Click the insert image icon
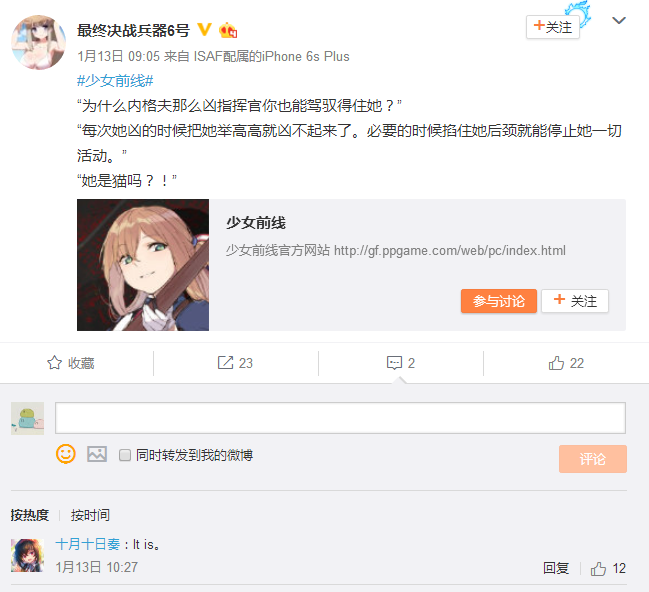The image size is (649, 592). [x=97, y=455]
